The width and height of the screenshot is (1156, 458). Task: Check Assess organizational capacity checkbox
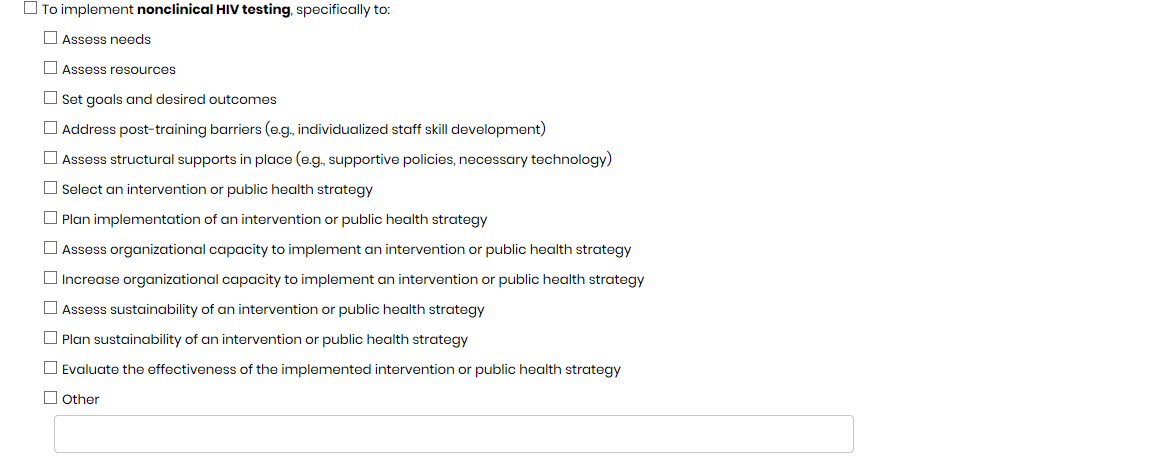pos(50,249)
